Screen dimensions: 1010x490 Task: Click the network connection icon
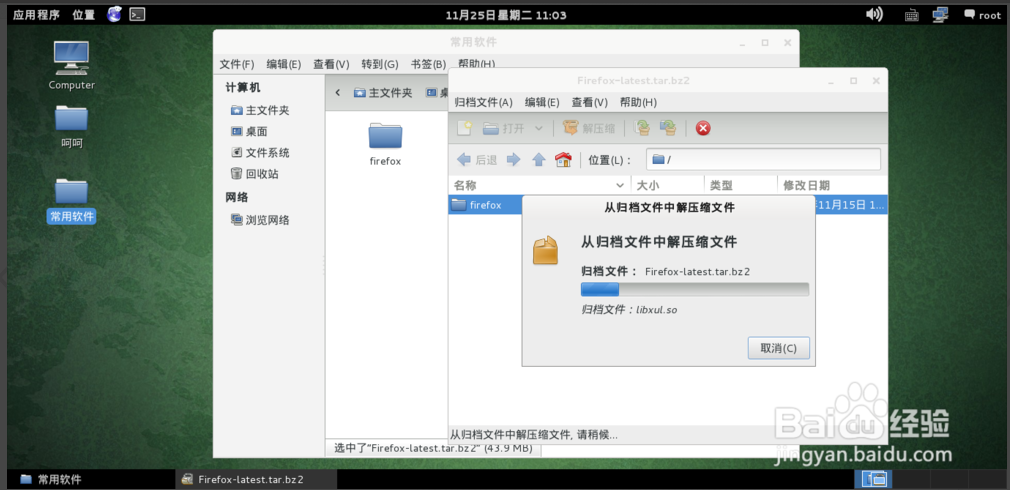point(940,14)
